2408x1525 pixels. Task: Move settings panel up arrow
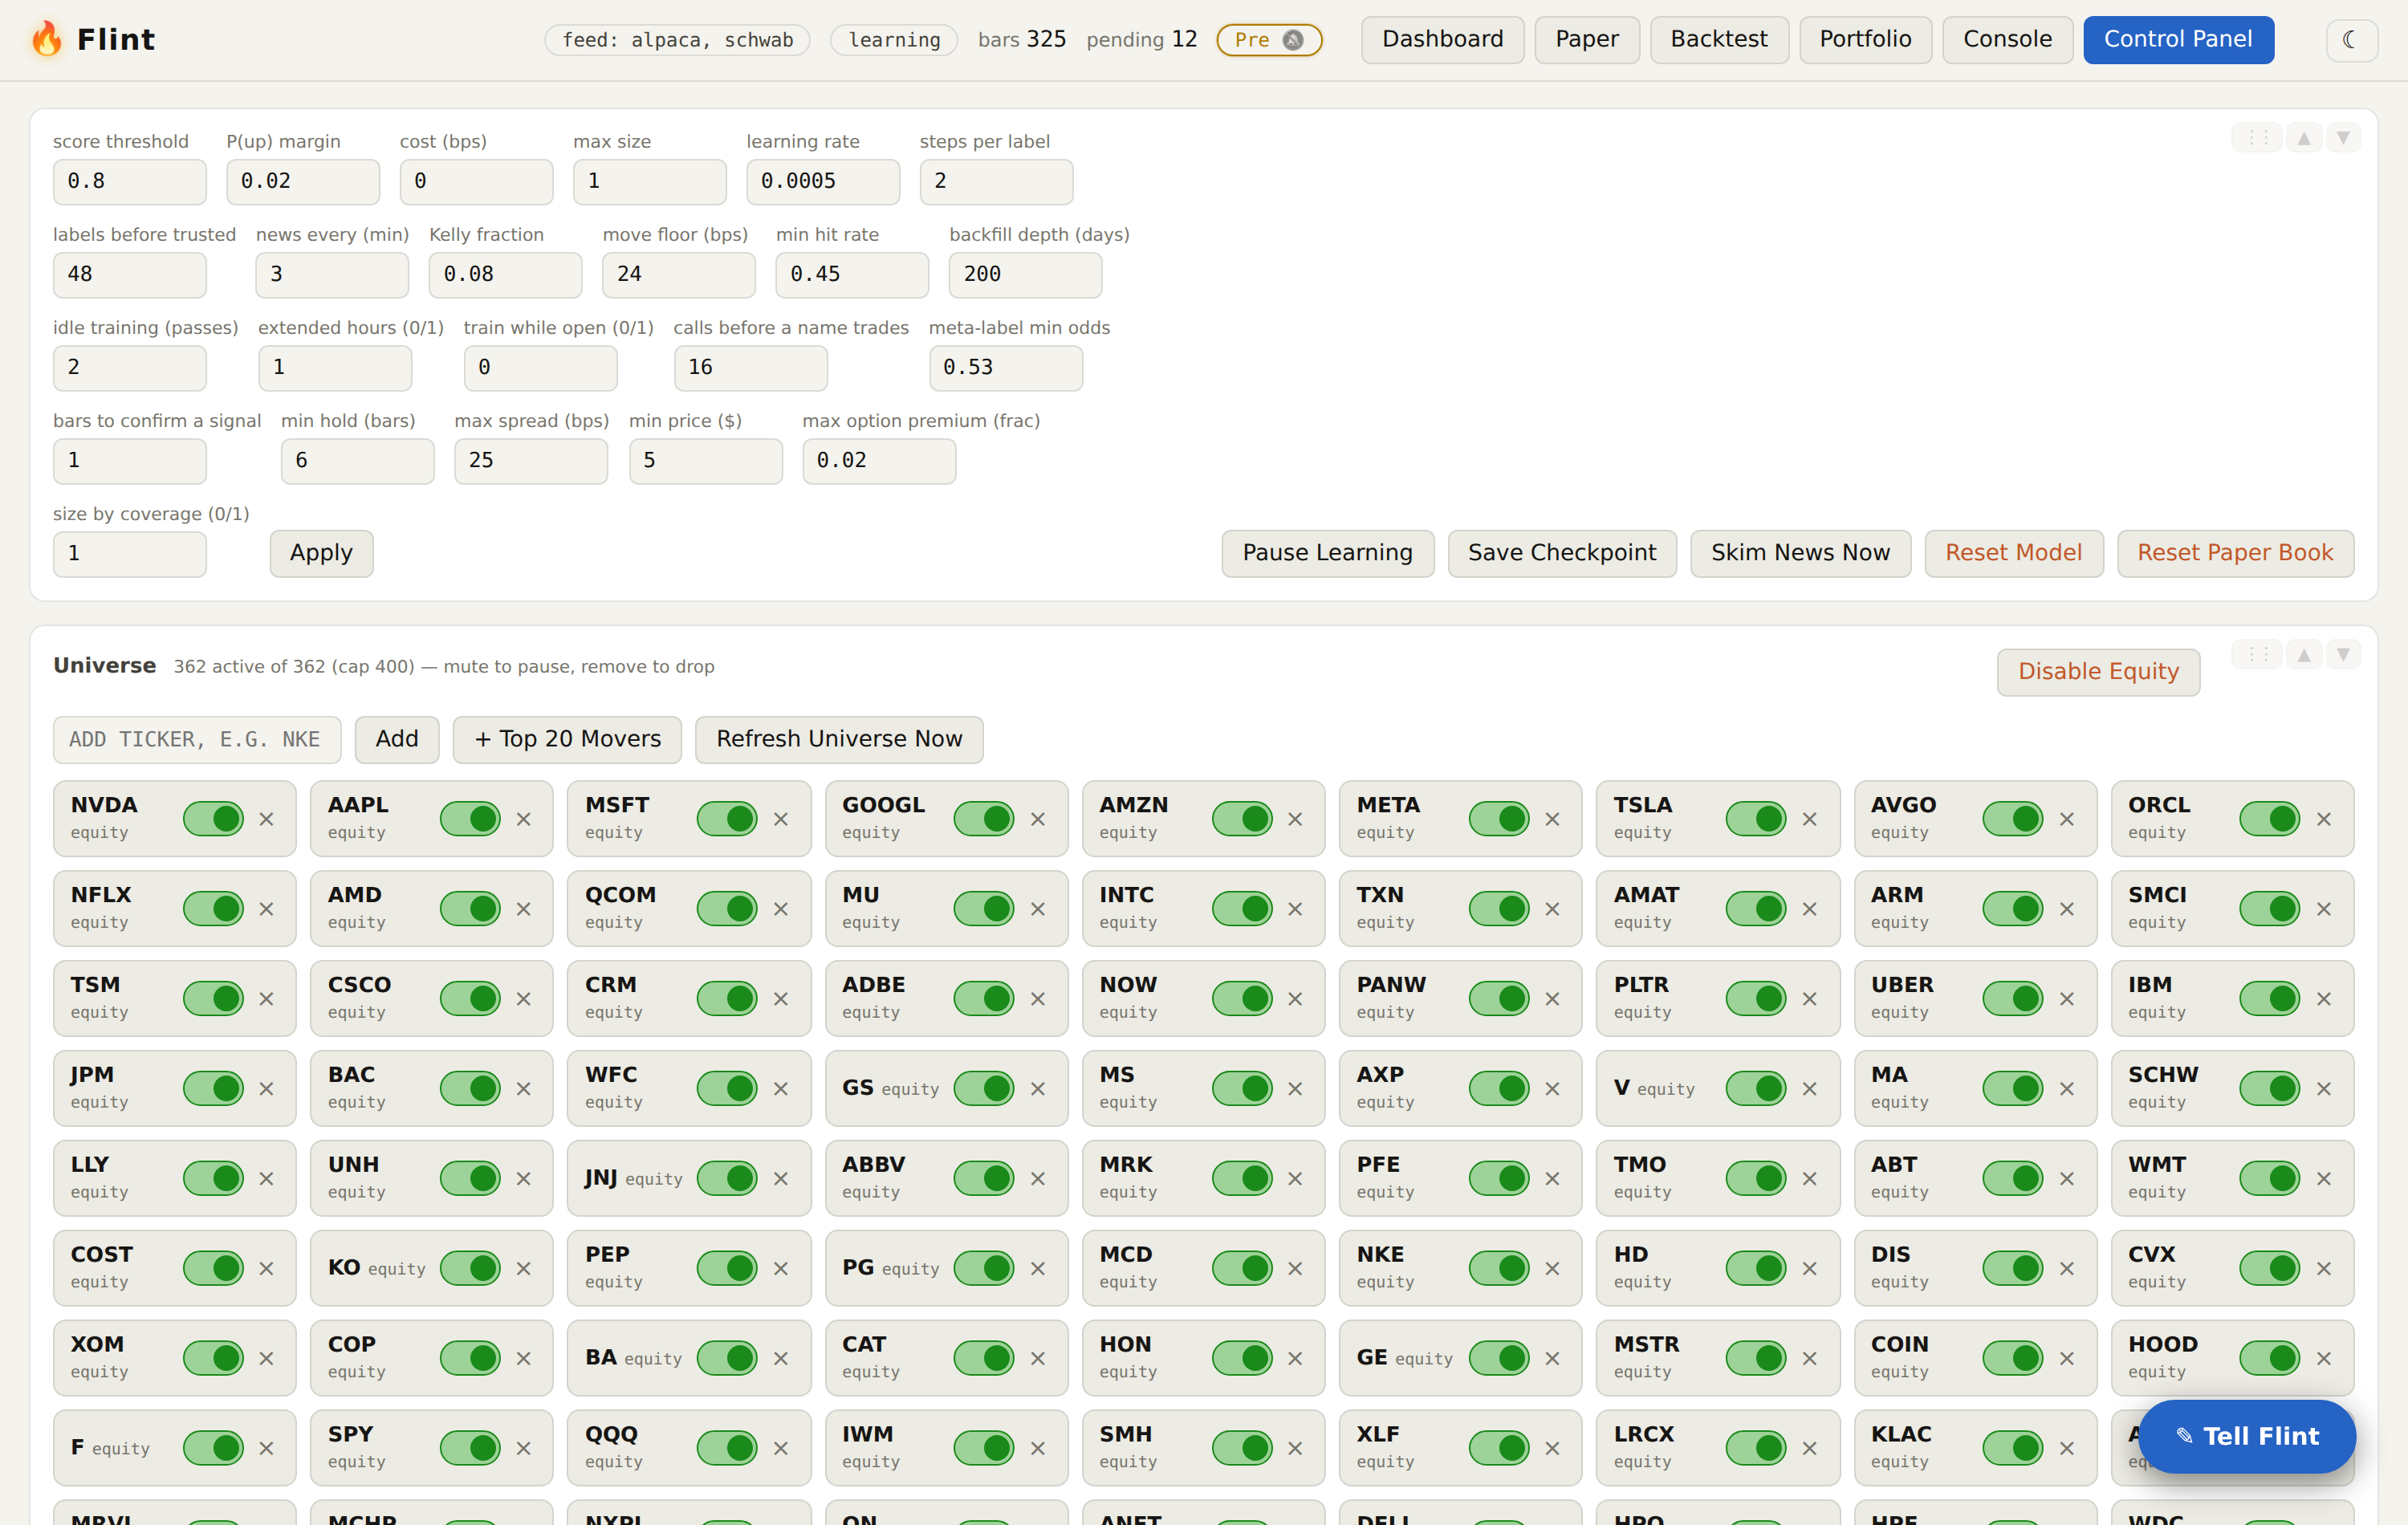point(2304,138)
